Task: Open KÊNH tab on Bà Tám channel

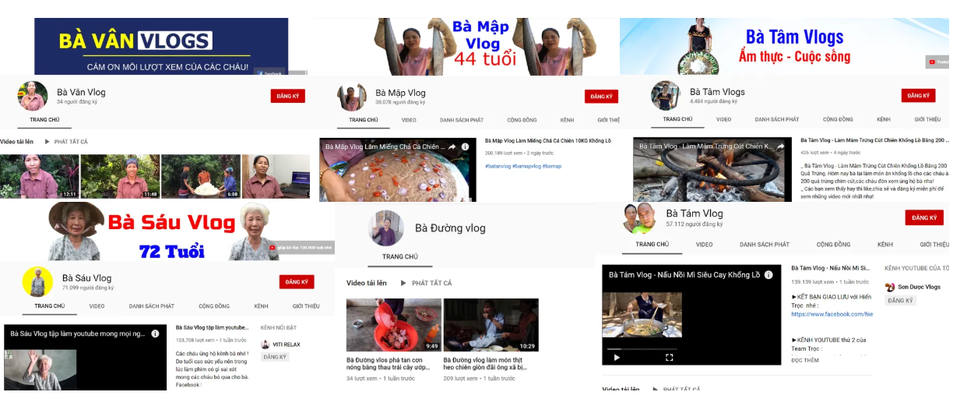Action: point(885,244)
